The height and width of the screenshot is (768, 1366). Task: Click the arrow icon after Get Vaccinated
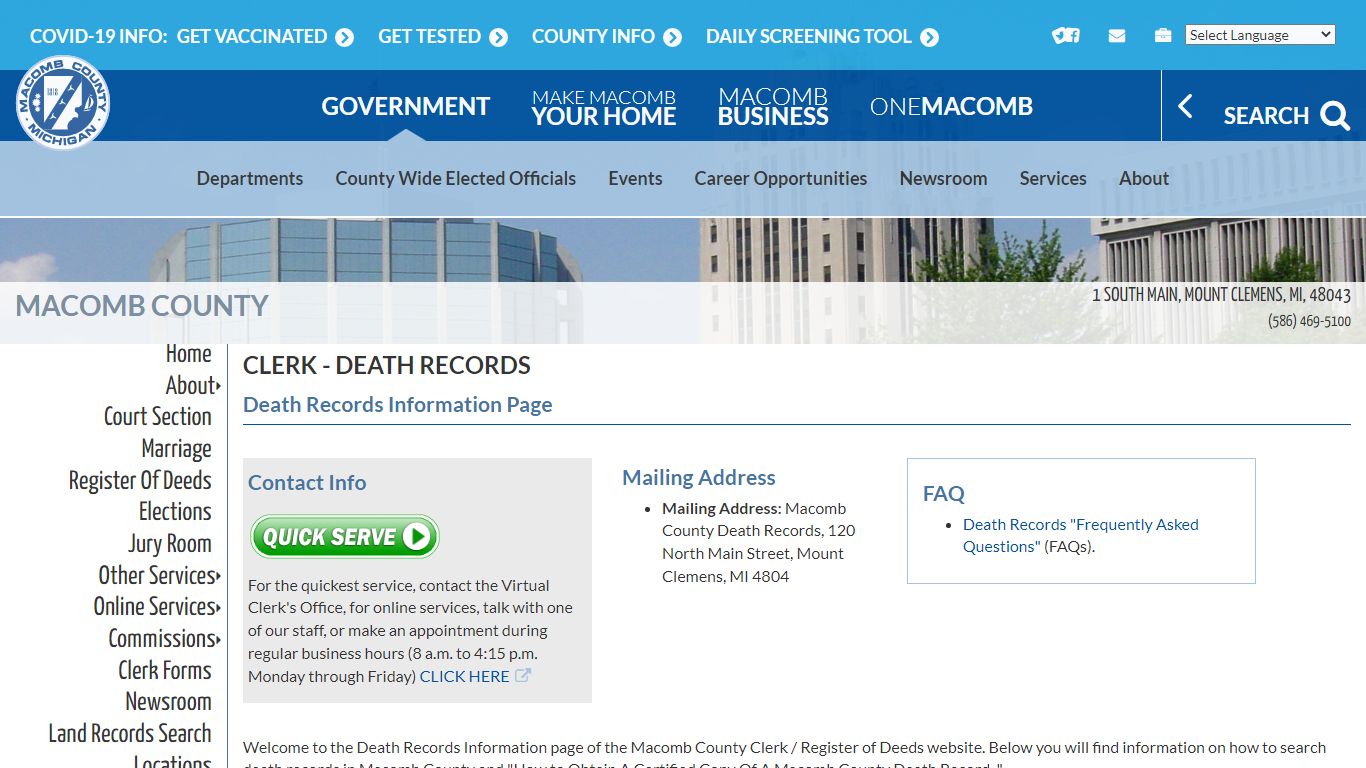344,38
